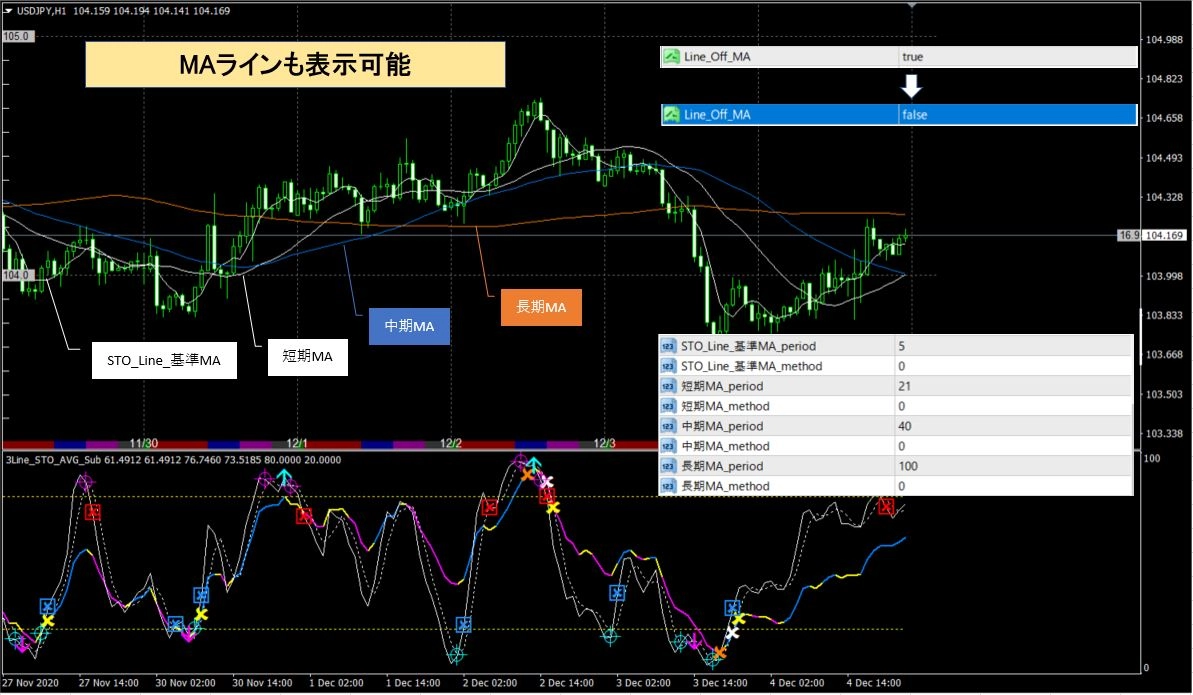Edit the value 40 of 中期MA_period
This screenshot has height=695, width=1193.
[x=905, y=426]
